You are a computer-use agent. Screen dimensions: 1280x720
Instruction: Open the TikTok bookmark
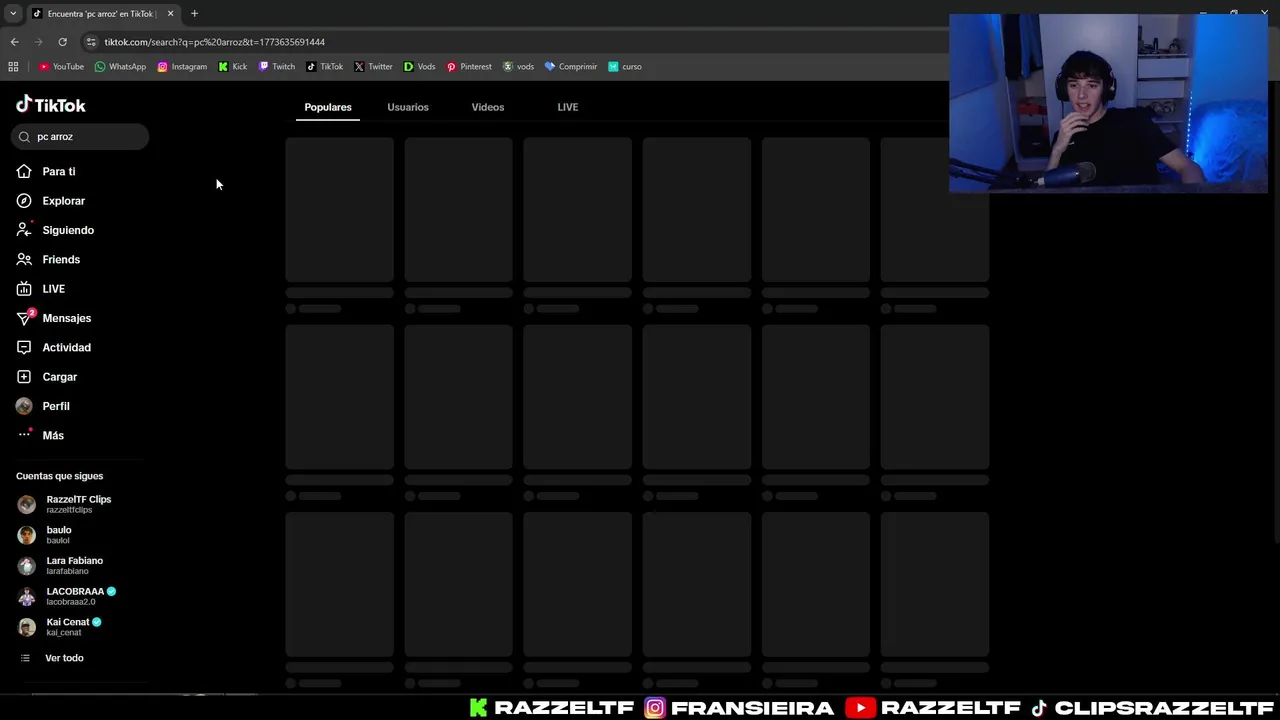point(325,67)
